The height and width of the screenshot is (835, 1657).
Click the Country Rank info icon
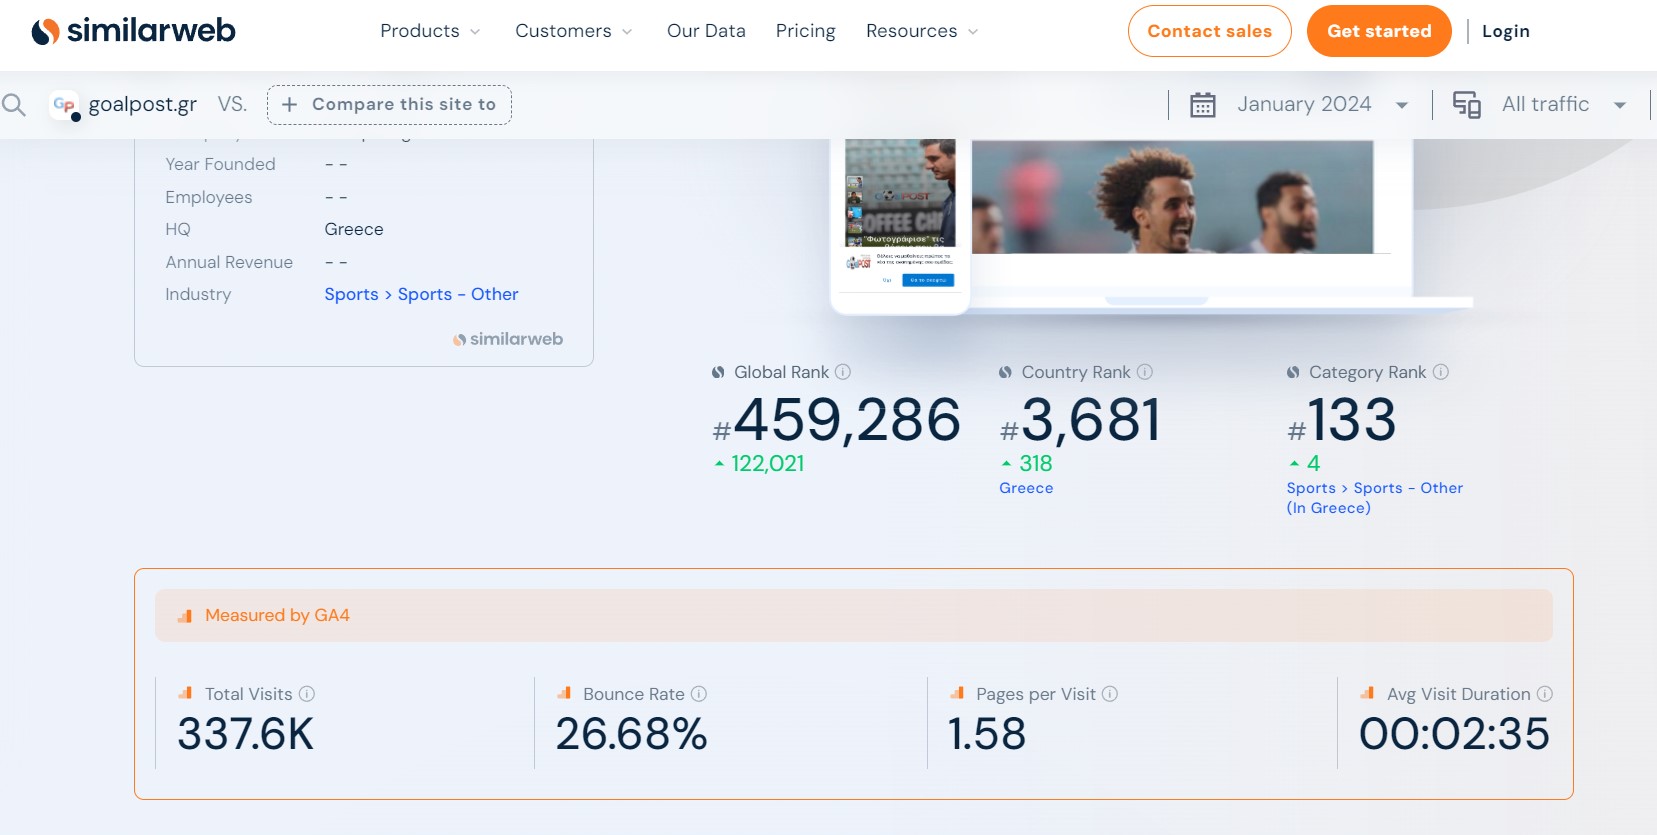click(1145, 372)
